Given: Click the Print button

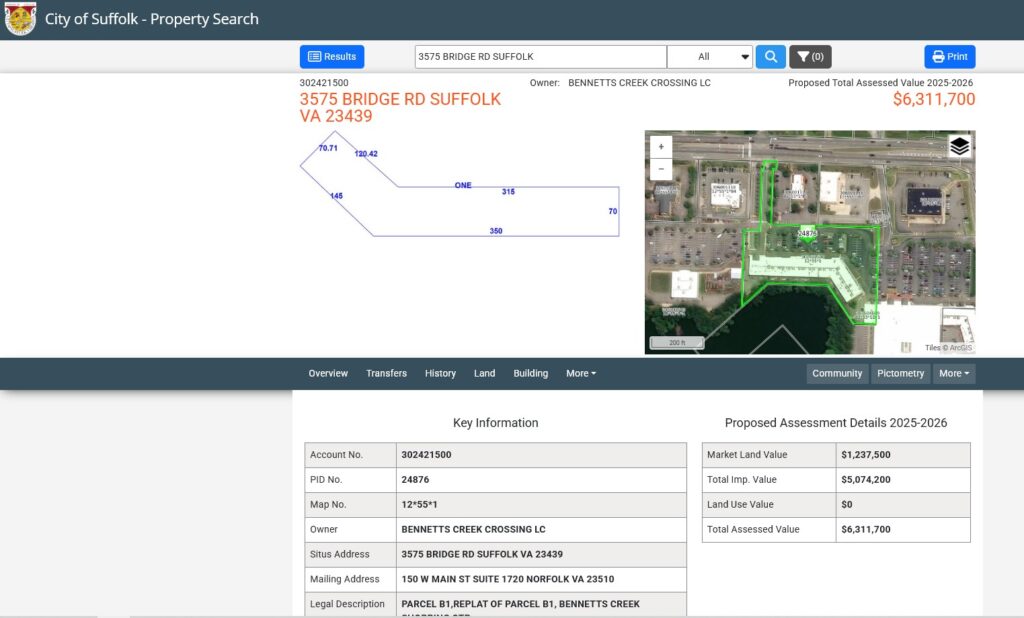Looking at the screenshot, I should click(x=950, y=57).
